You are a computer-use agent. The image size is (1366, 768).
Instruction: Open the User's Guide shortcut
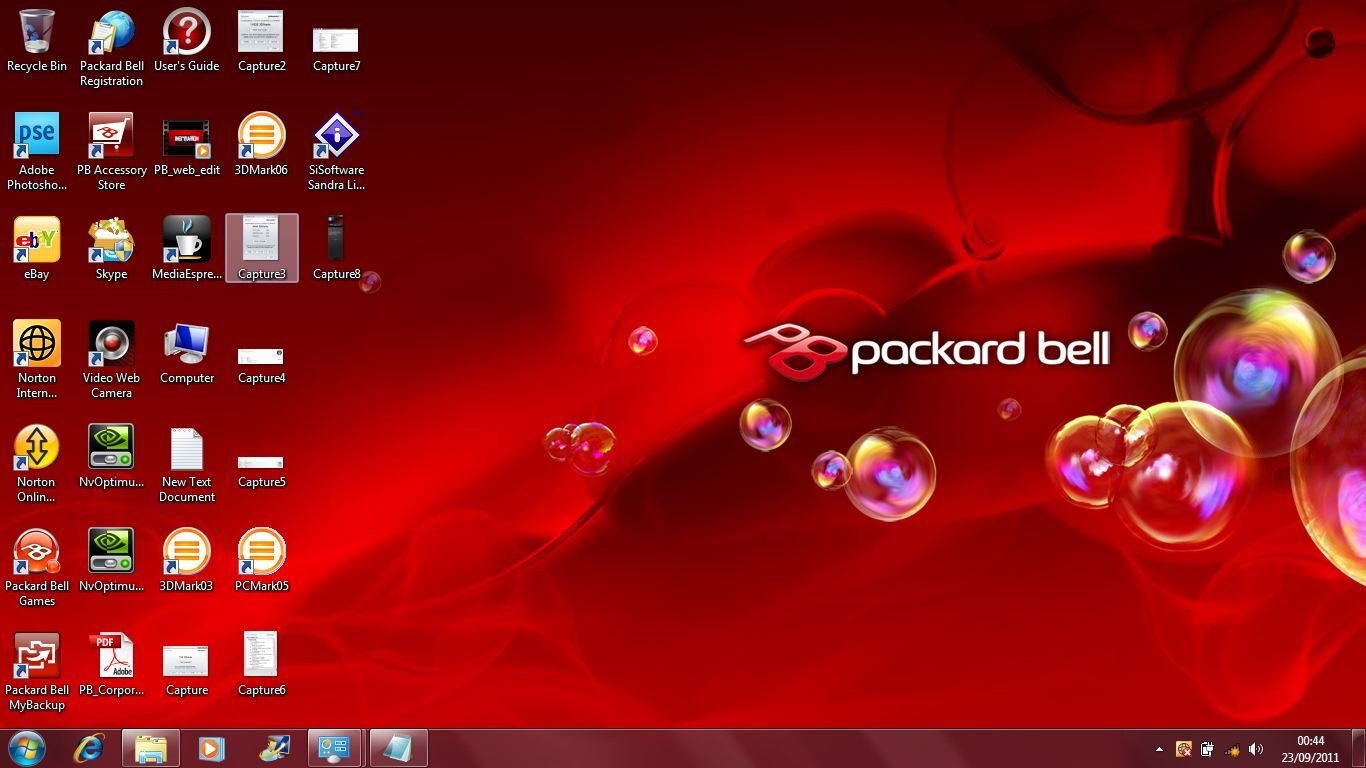[x=186, y=42]
